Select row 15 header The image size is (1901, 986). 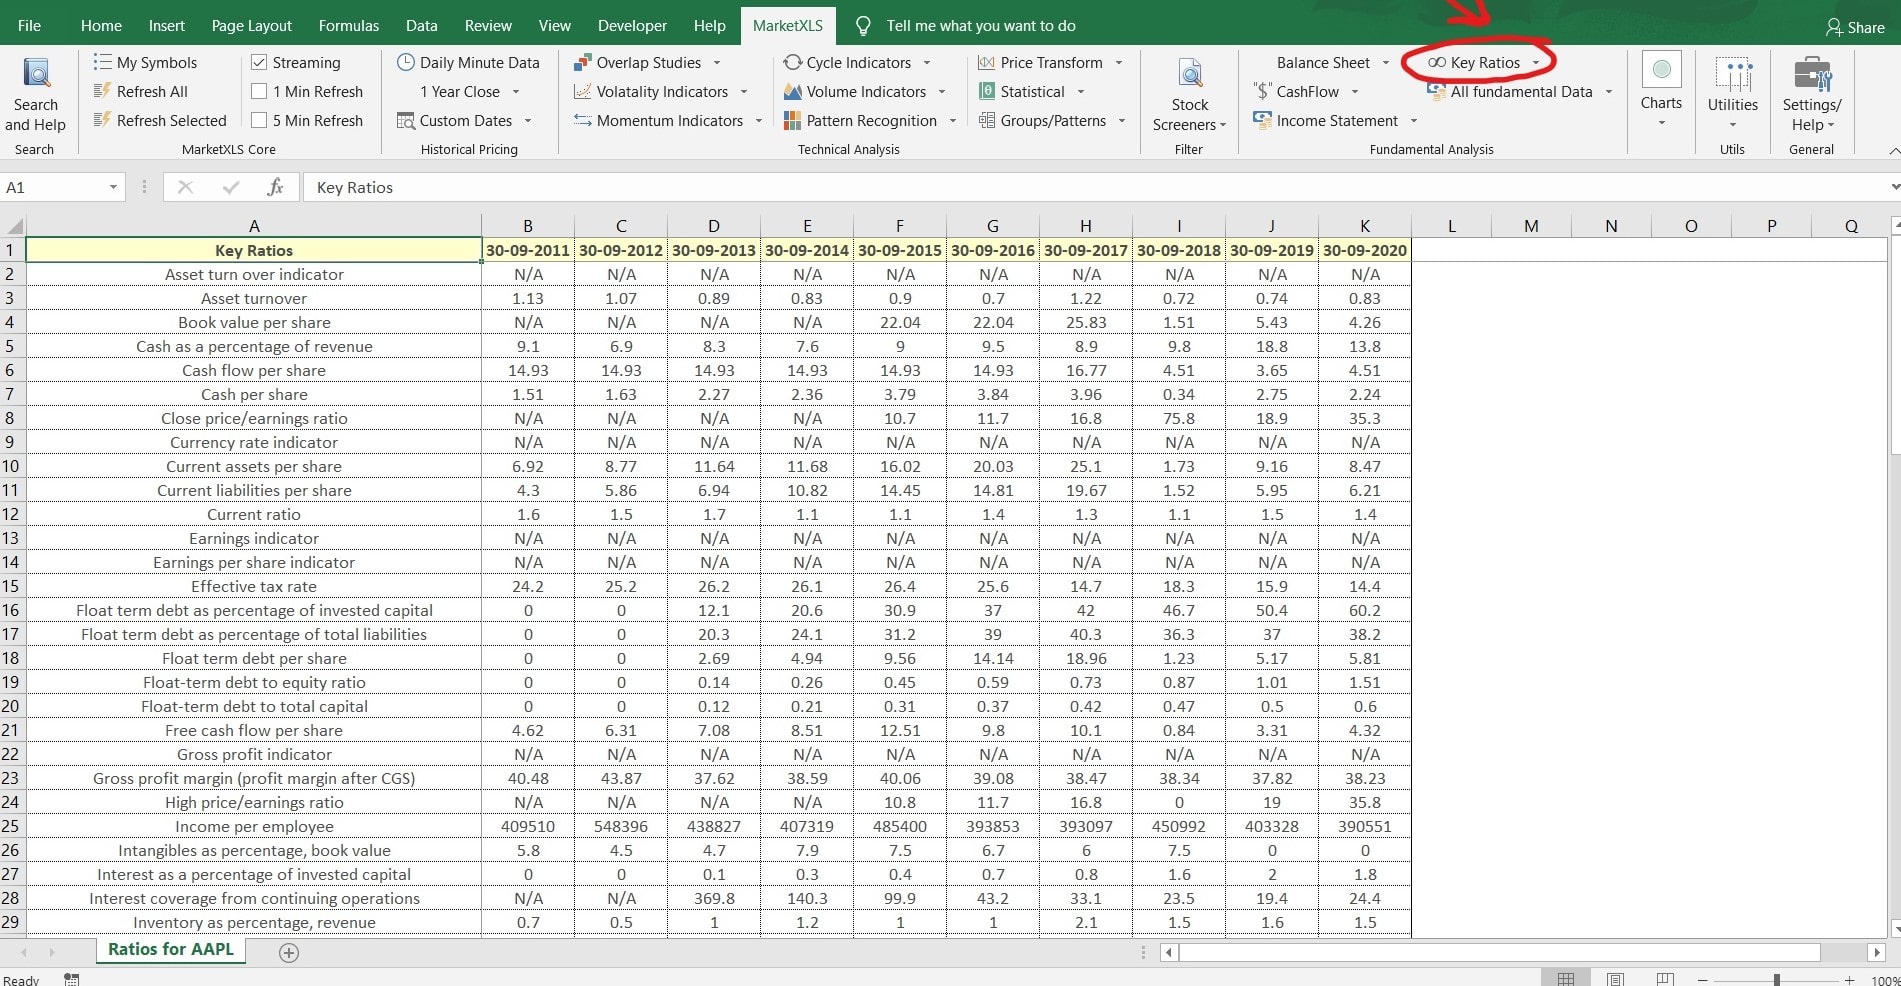[x=11, y=586]
